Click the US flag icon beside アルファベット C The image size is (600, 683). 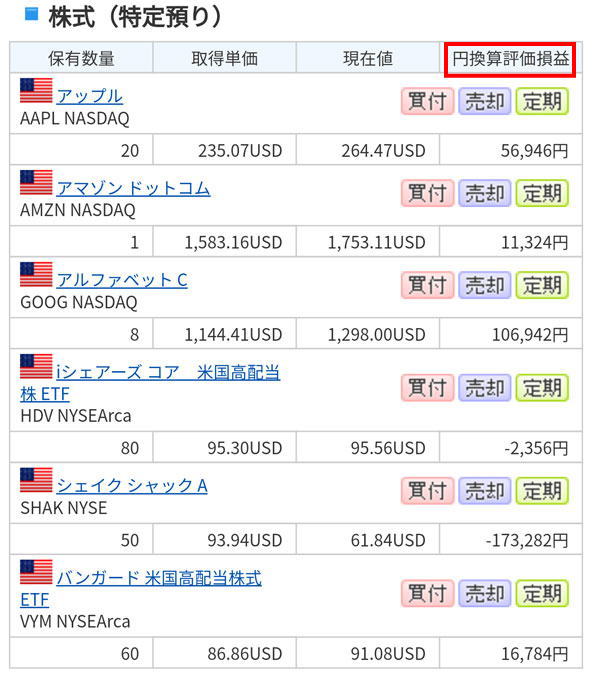click(36, 275)
